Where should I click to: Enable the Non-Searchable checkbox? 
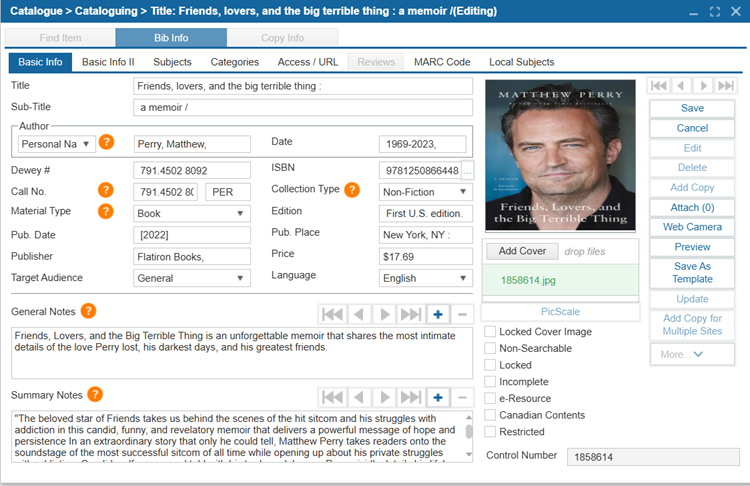tap(490, 348)
